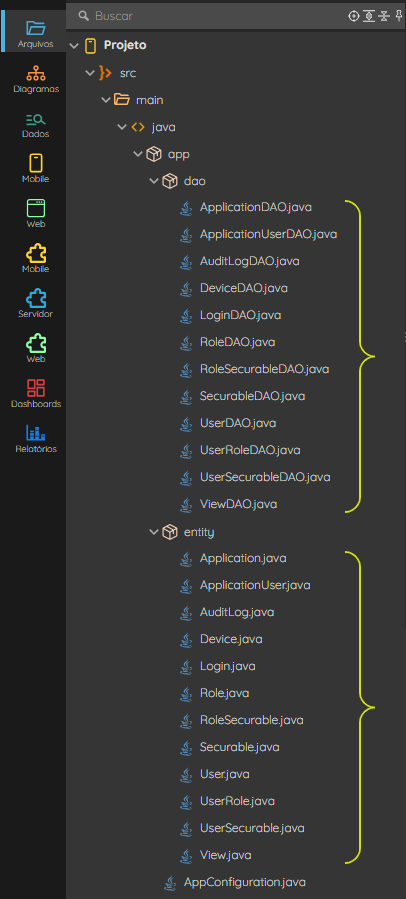Image resolution: width=406 pixels, height=899 pixels.
Task: Click the expand all tree icon
Action: (369, 16)
